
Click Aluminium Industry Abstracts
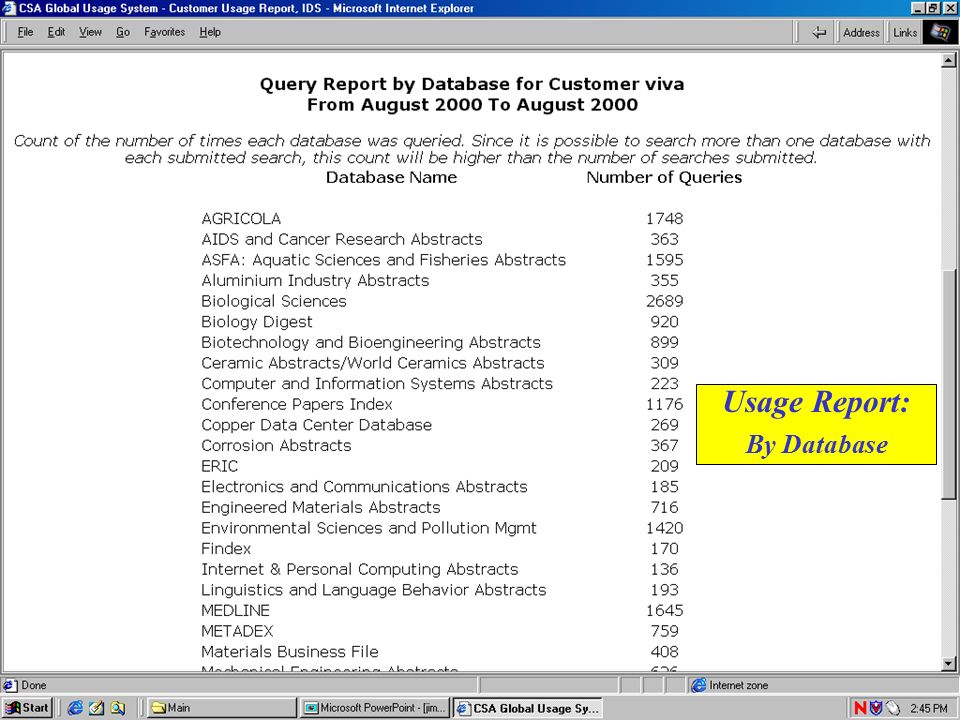click(x=315, y=280)
